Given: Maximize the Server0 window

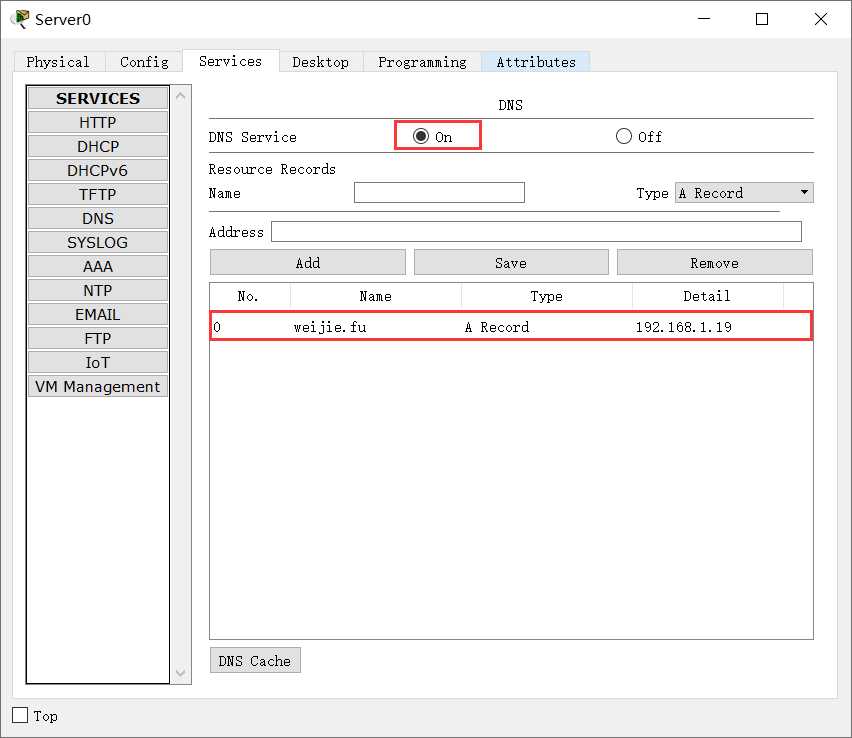Looking at the screenshot, I should click(762, 19).
